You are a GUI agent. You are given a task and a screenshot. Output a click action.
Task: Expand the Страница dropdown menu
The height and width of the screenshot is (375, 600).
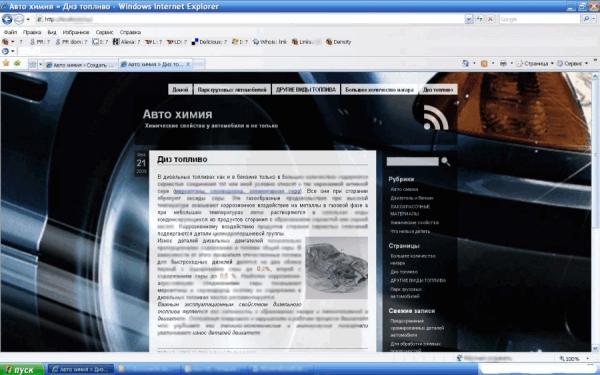point(535,64)
